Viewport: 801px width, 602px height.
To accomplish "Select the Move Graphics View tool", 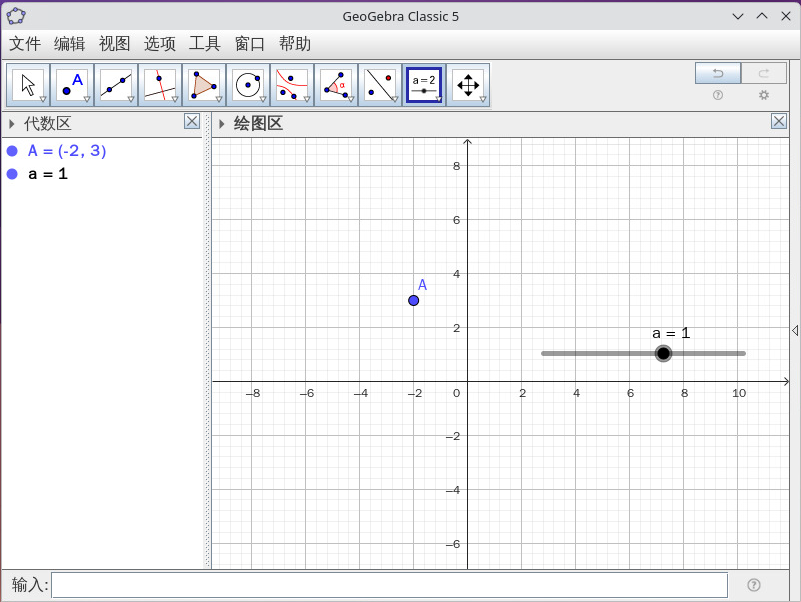I will (468, 85).
